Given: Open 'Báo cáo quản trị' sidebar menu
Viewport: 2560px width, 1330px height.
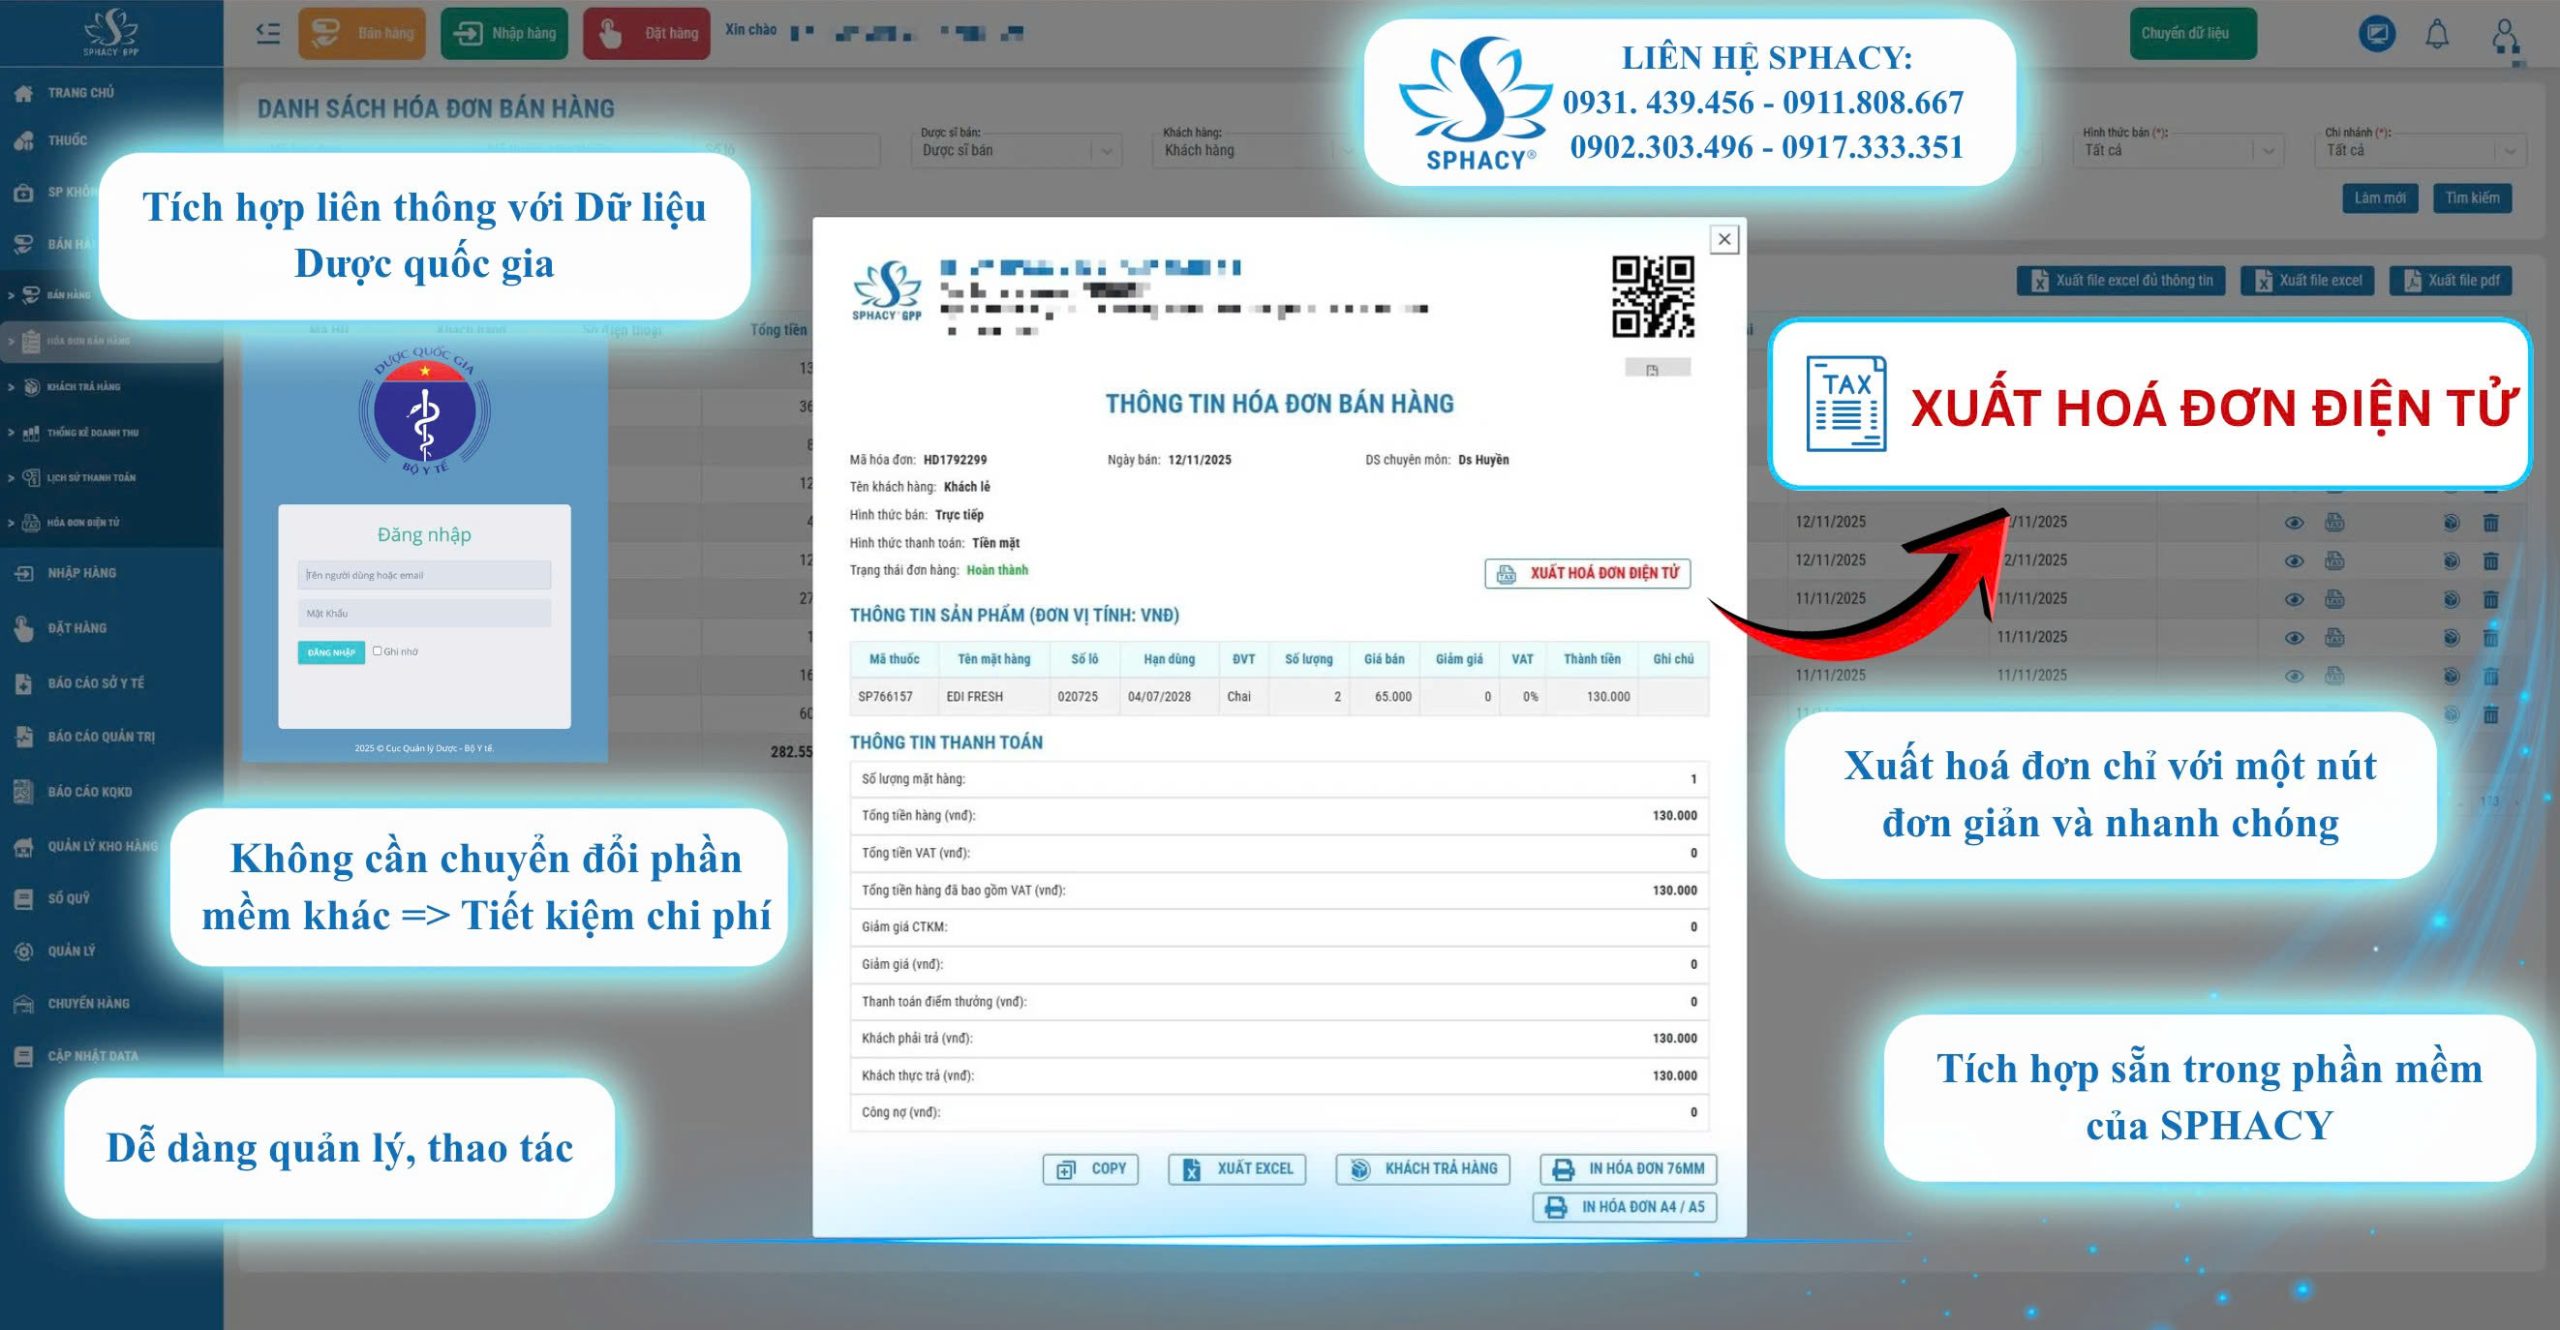Looking at the screenshot, I should tap(100, 737).
